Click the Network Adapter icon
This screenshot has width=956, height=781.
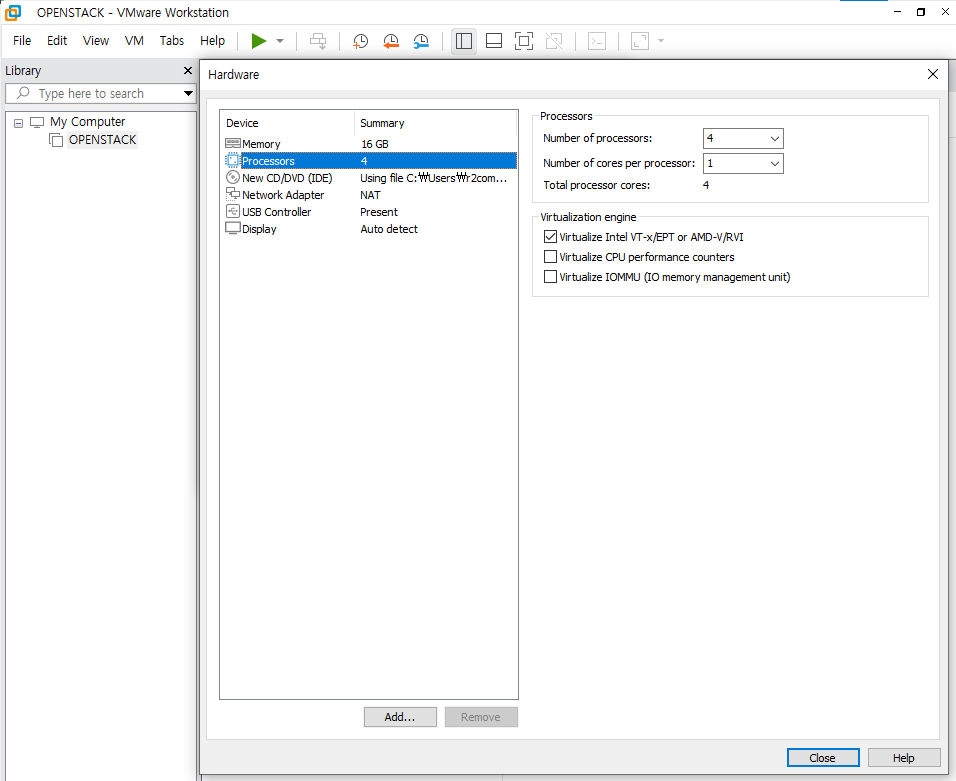233,194
